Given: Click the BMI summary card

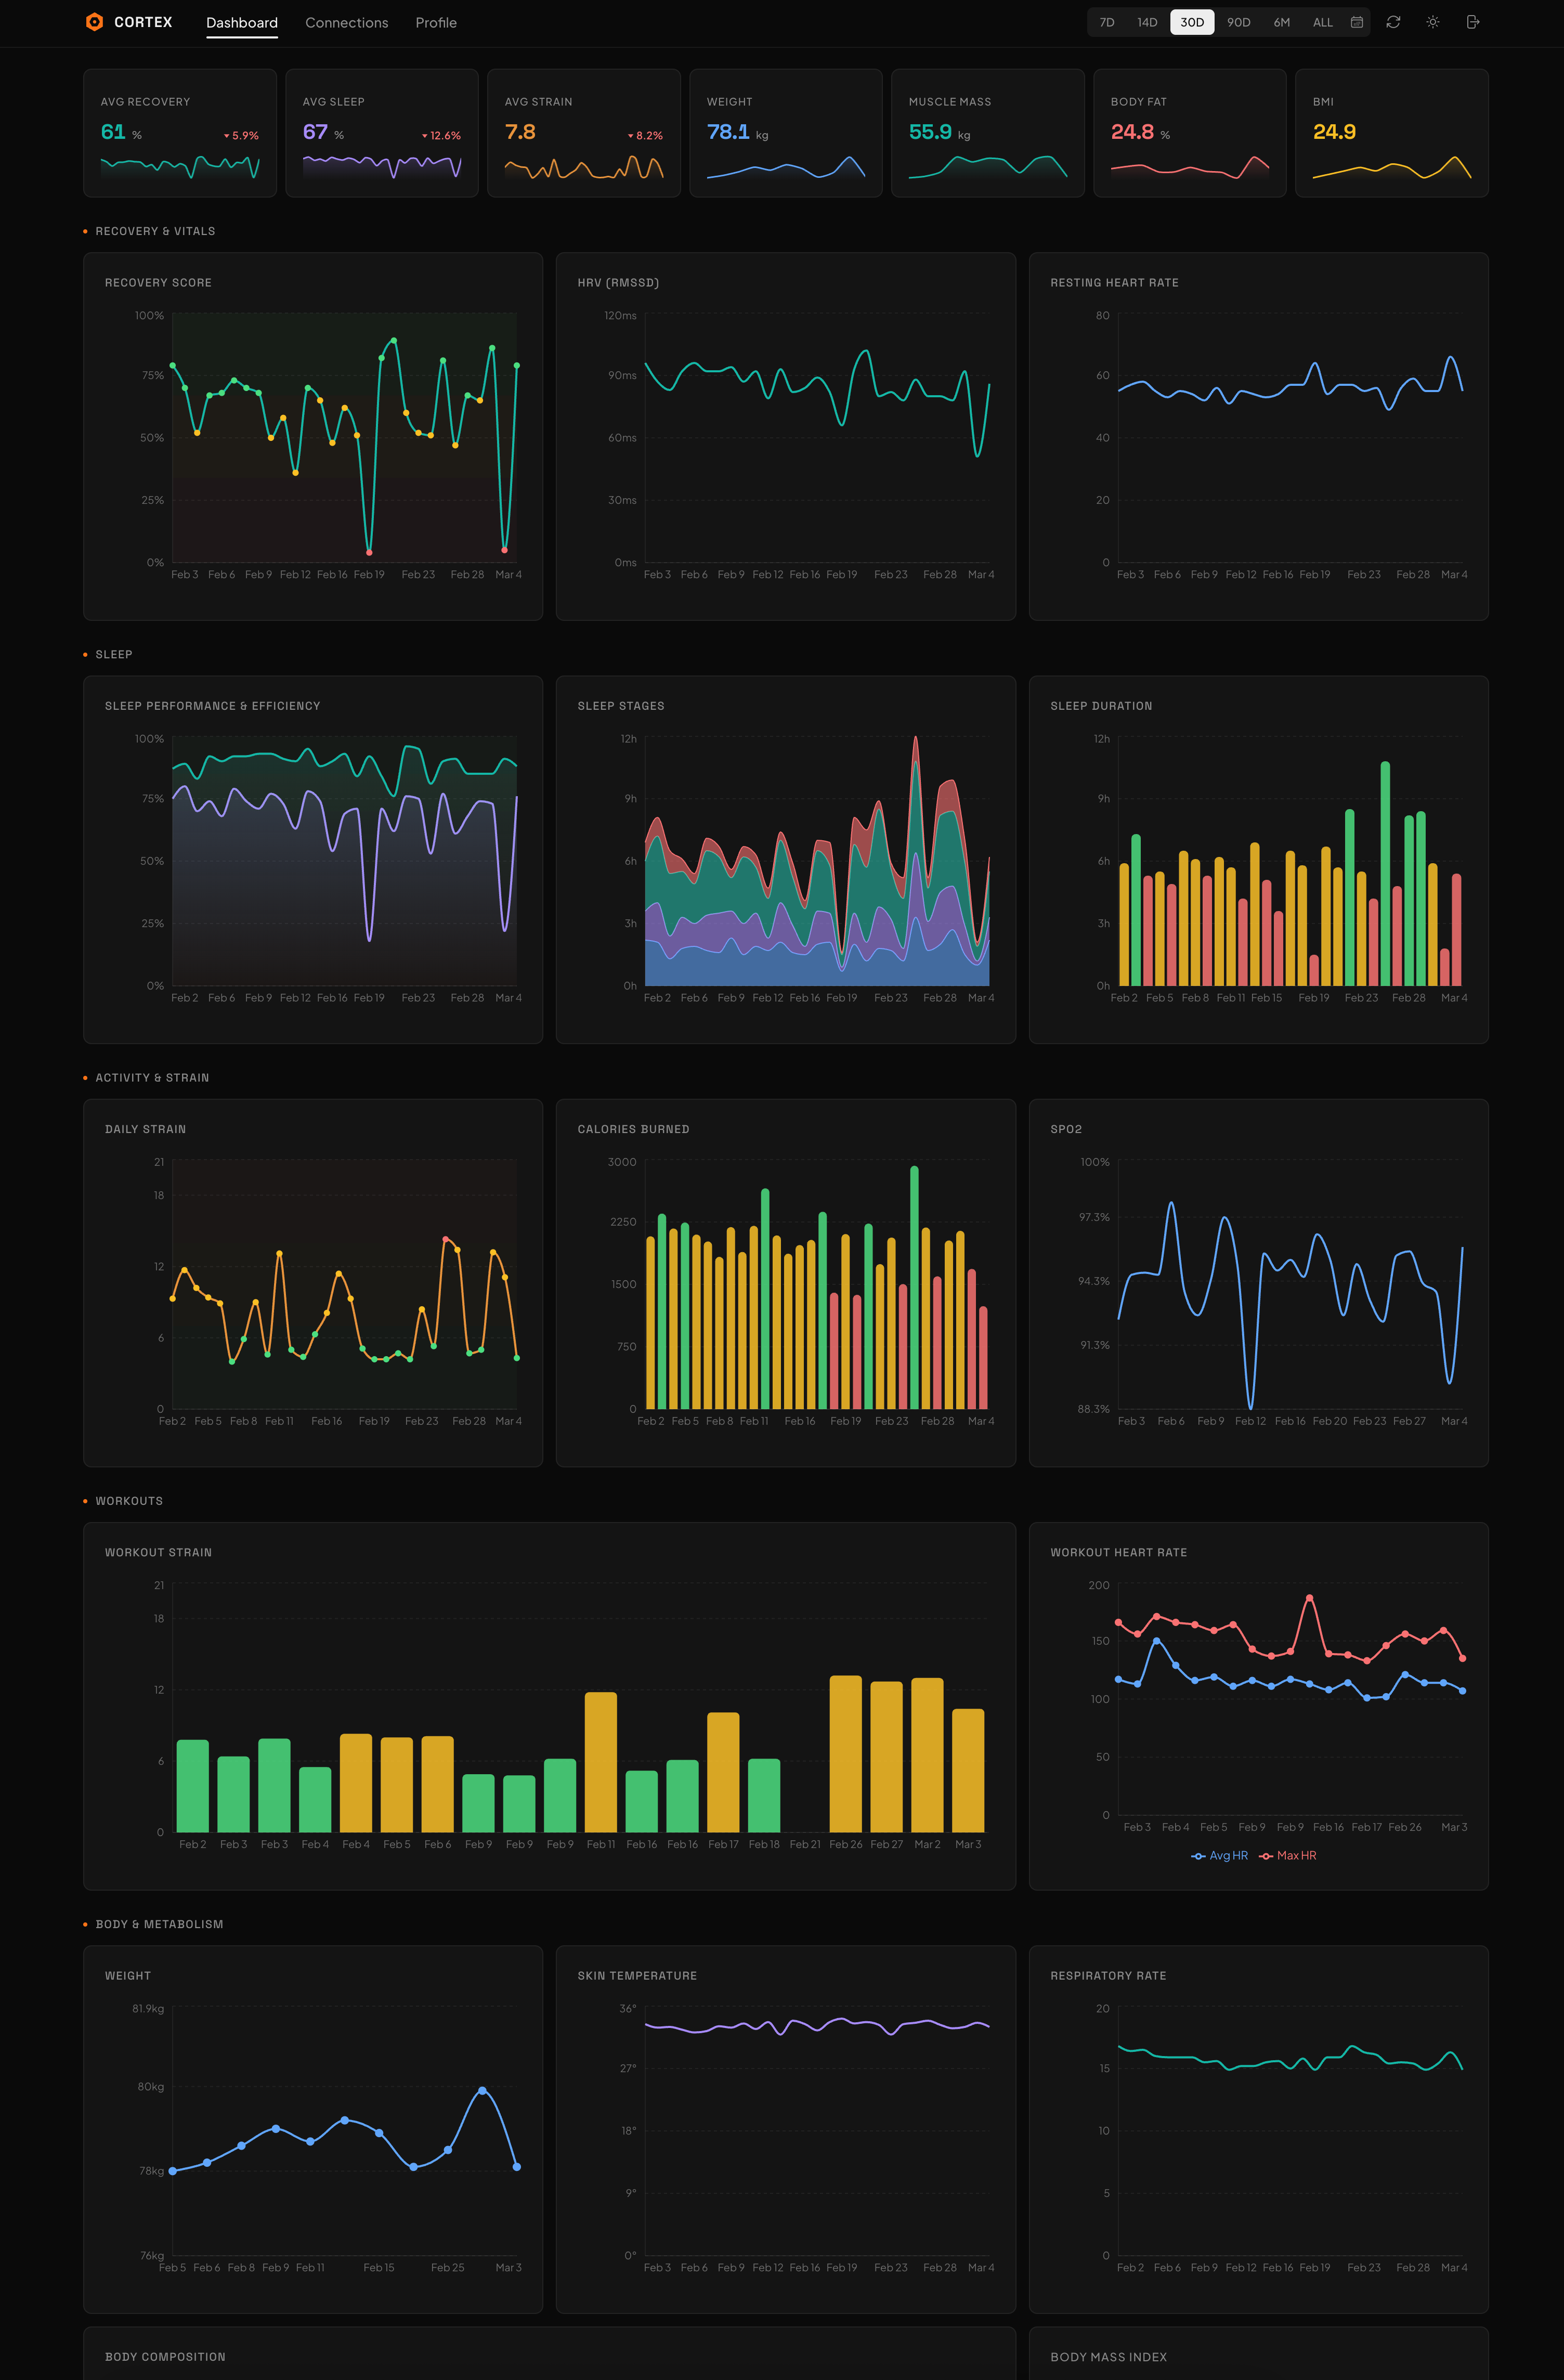Looking at the screenshot, I should click(x=1391, y=133).
